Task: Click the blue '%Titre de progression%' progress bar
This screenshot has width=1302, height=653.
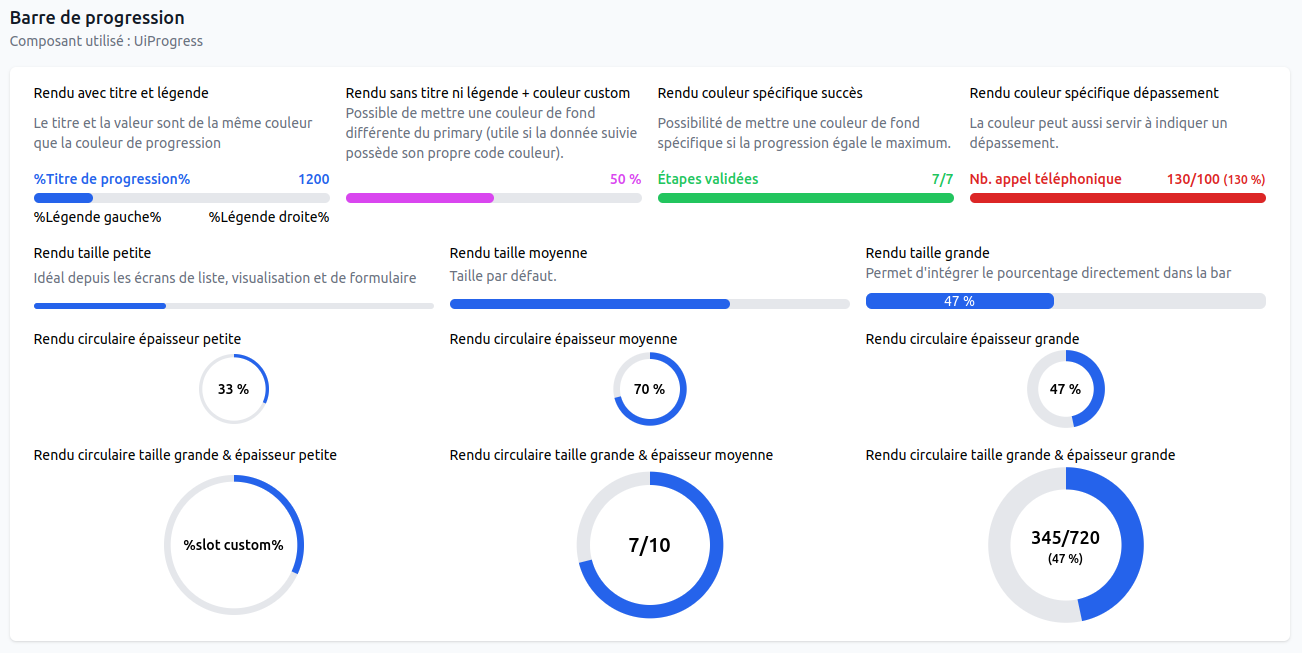Action: point(181,198)
